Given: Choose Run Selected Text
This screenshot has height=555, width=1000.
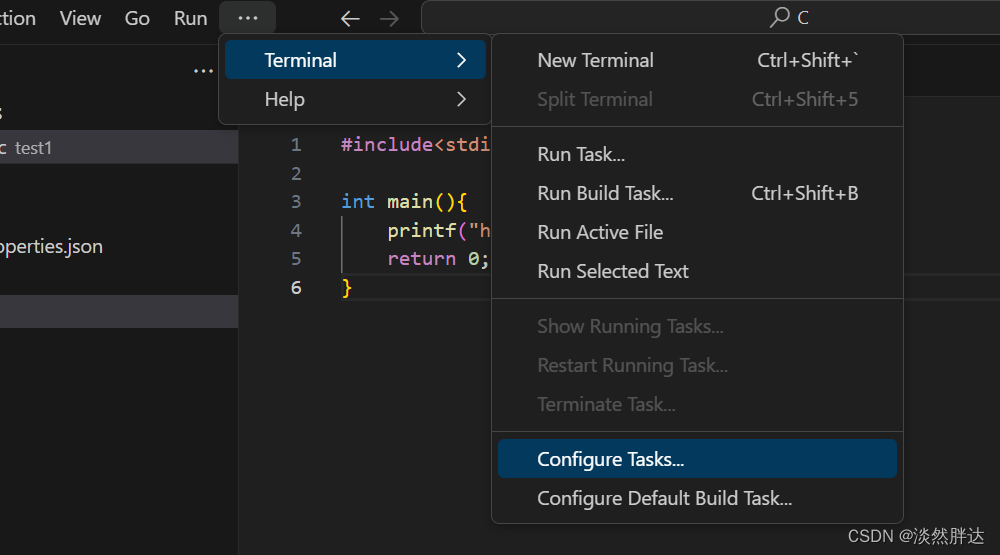Looking at the screenshot, I should [613, 271].
